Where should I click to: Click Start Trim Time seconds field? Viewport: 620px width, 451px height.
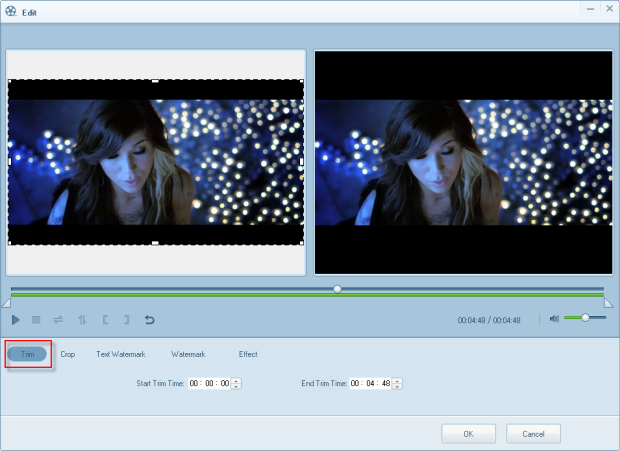pos(225,383)
